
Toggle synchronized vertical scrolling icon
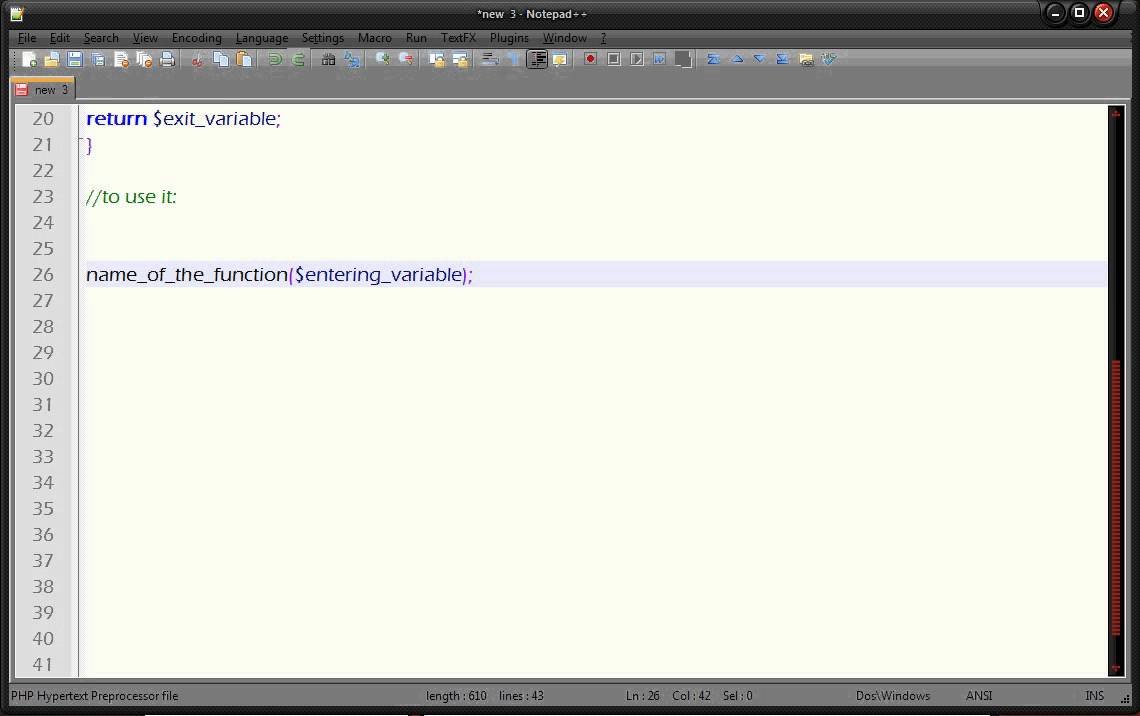(436, 60)
